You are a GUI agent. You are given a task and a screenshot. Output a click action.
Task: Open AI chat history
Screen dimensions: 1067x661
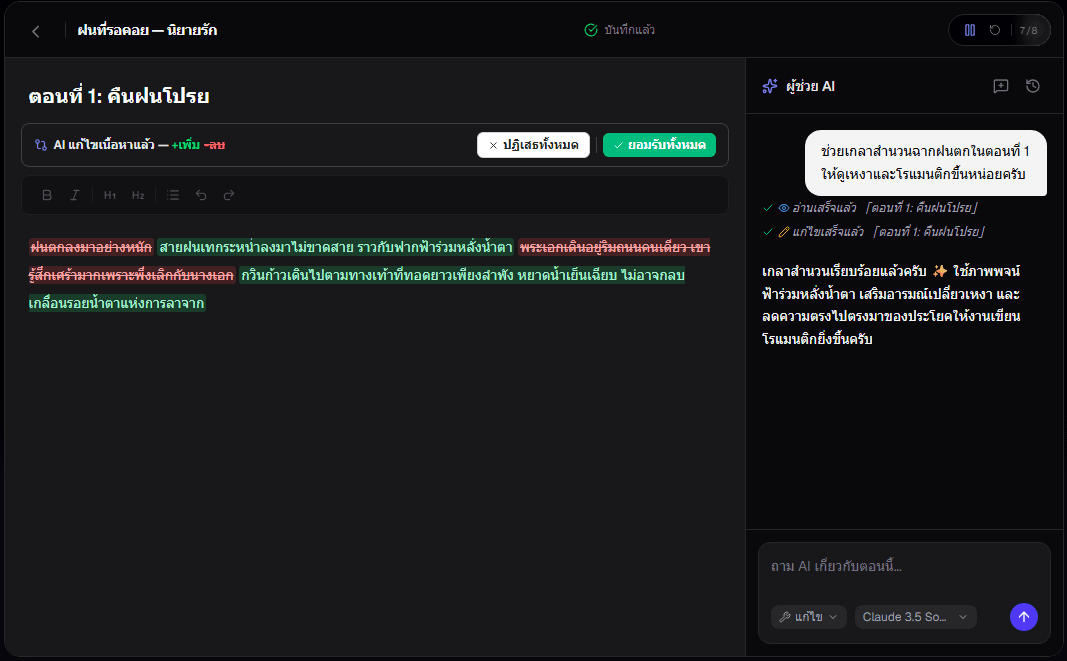coord(1033,86)
